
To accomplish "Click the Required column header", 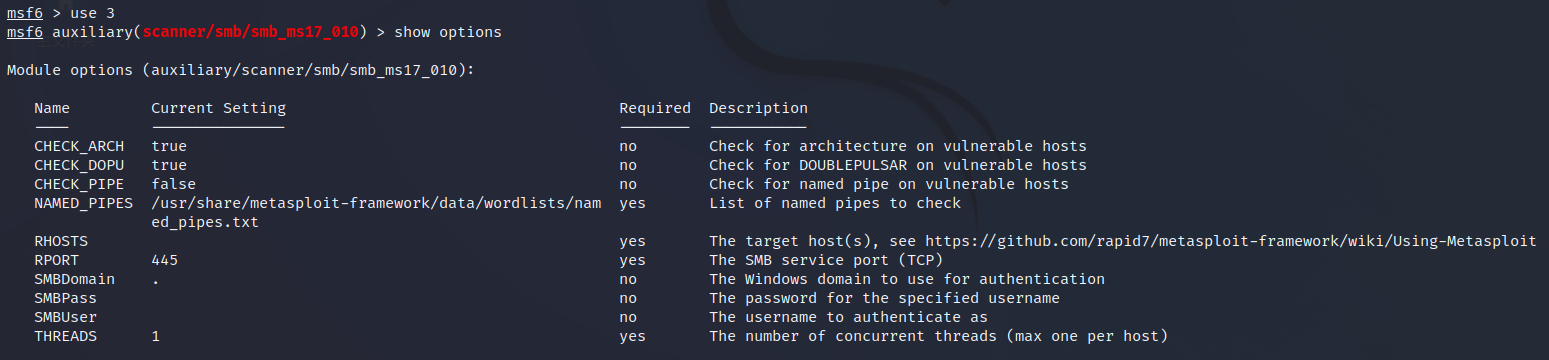I will pos(655,108).
